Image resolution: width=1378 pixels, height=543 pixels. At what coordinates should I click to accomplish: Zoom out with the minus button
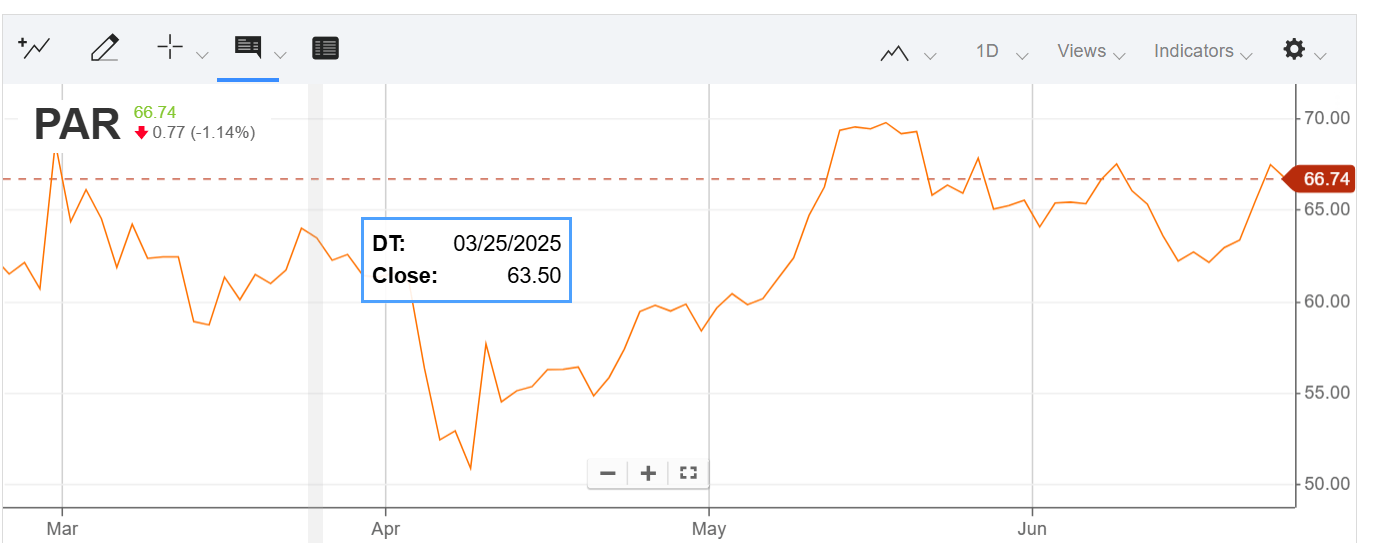(607, 473)
